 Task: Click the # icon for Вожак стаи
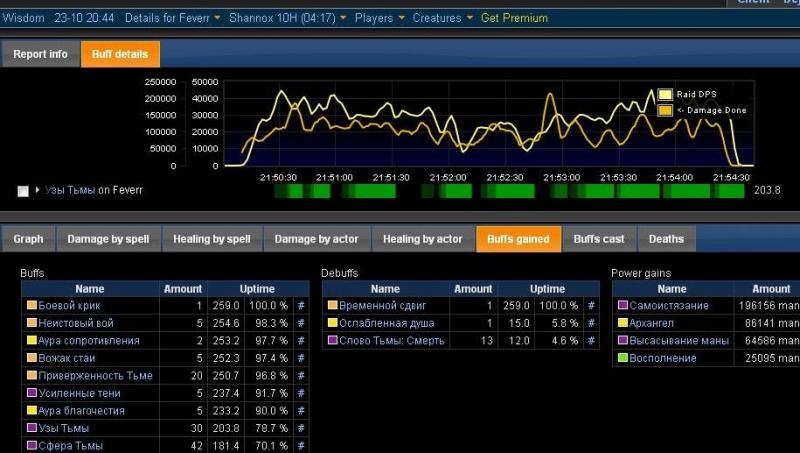[x=301, y=358]
